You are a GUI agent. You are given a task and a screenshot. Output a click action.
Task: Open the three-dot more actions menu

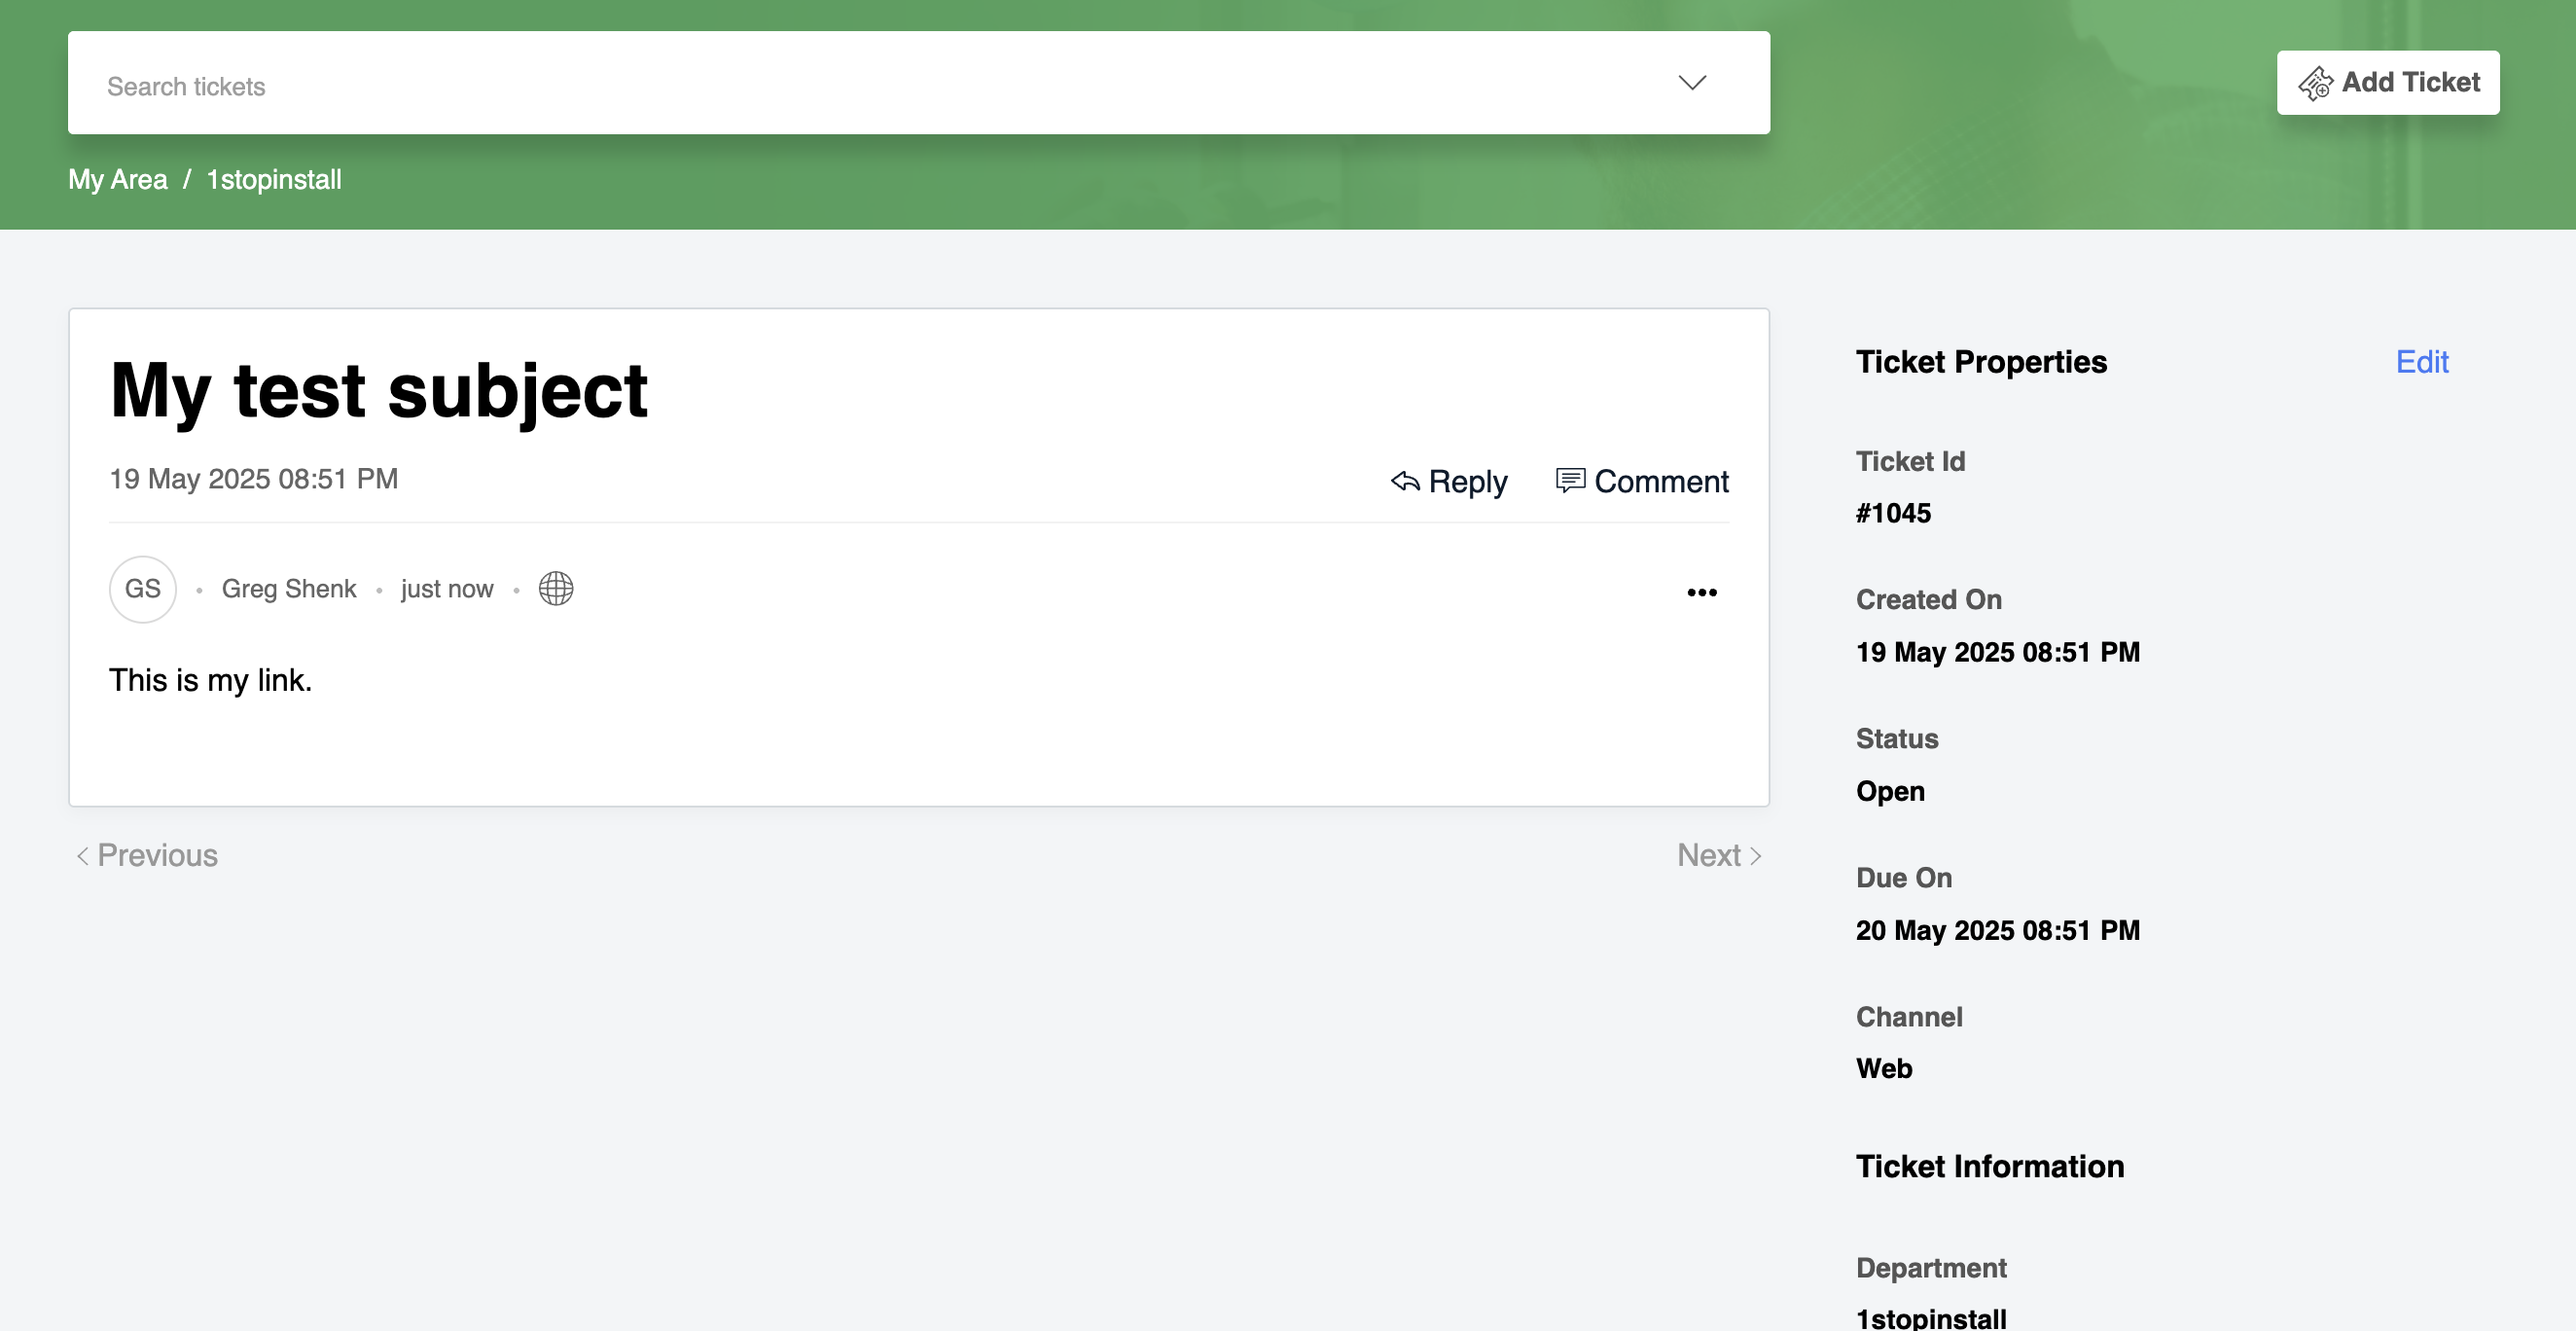(x=1701, y=592)
